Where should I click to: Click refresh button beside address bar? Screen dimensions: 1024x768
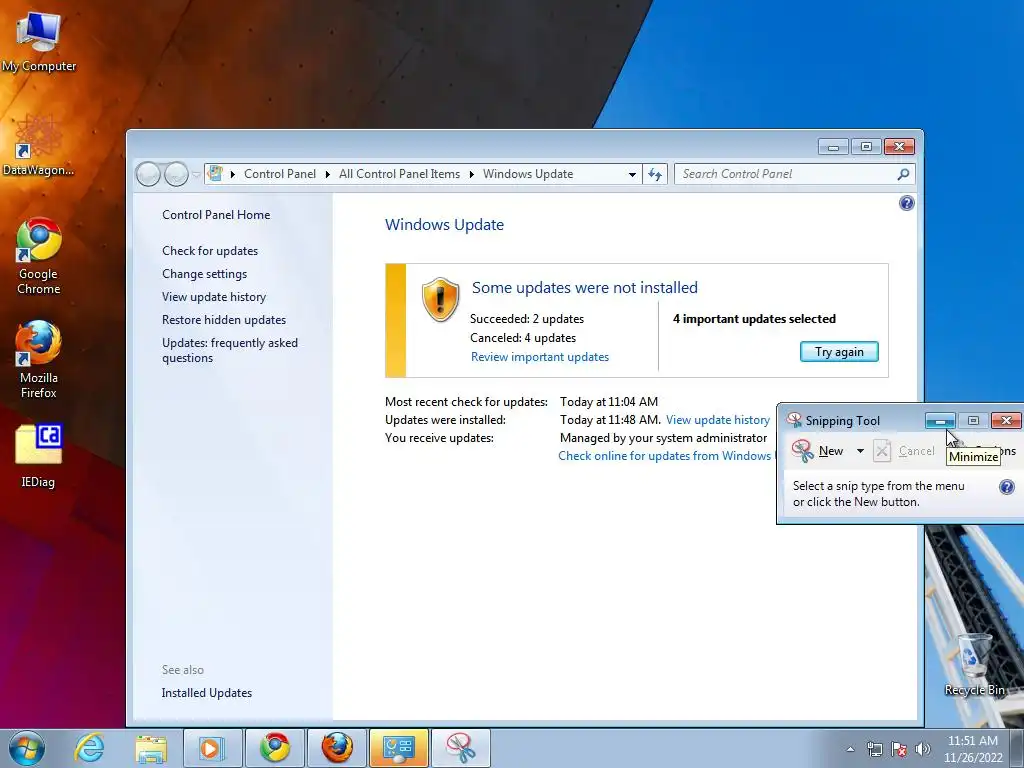point(655,174)
